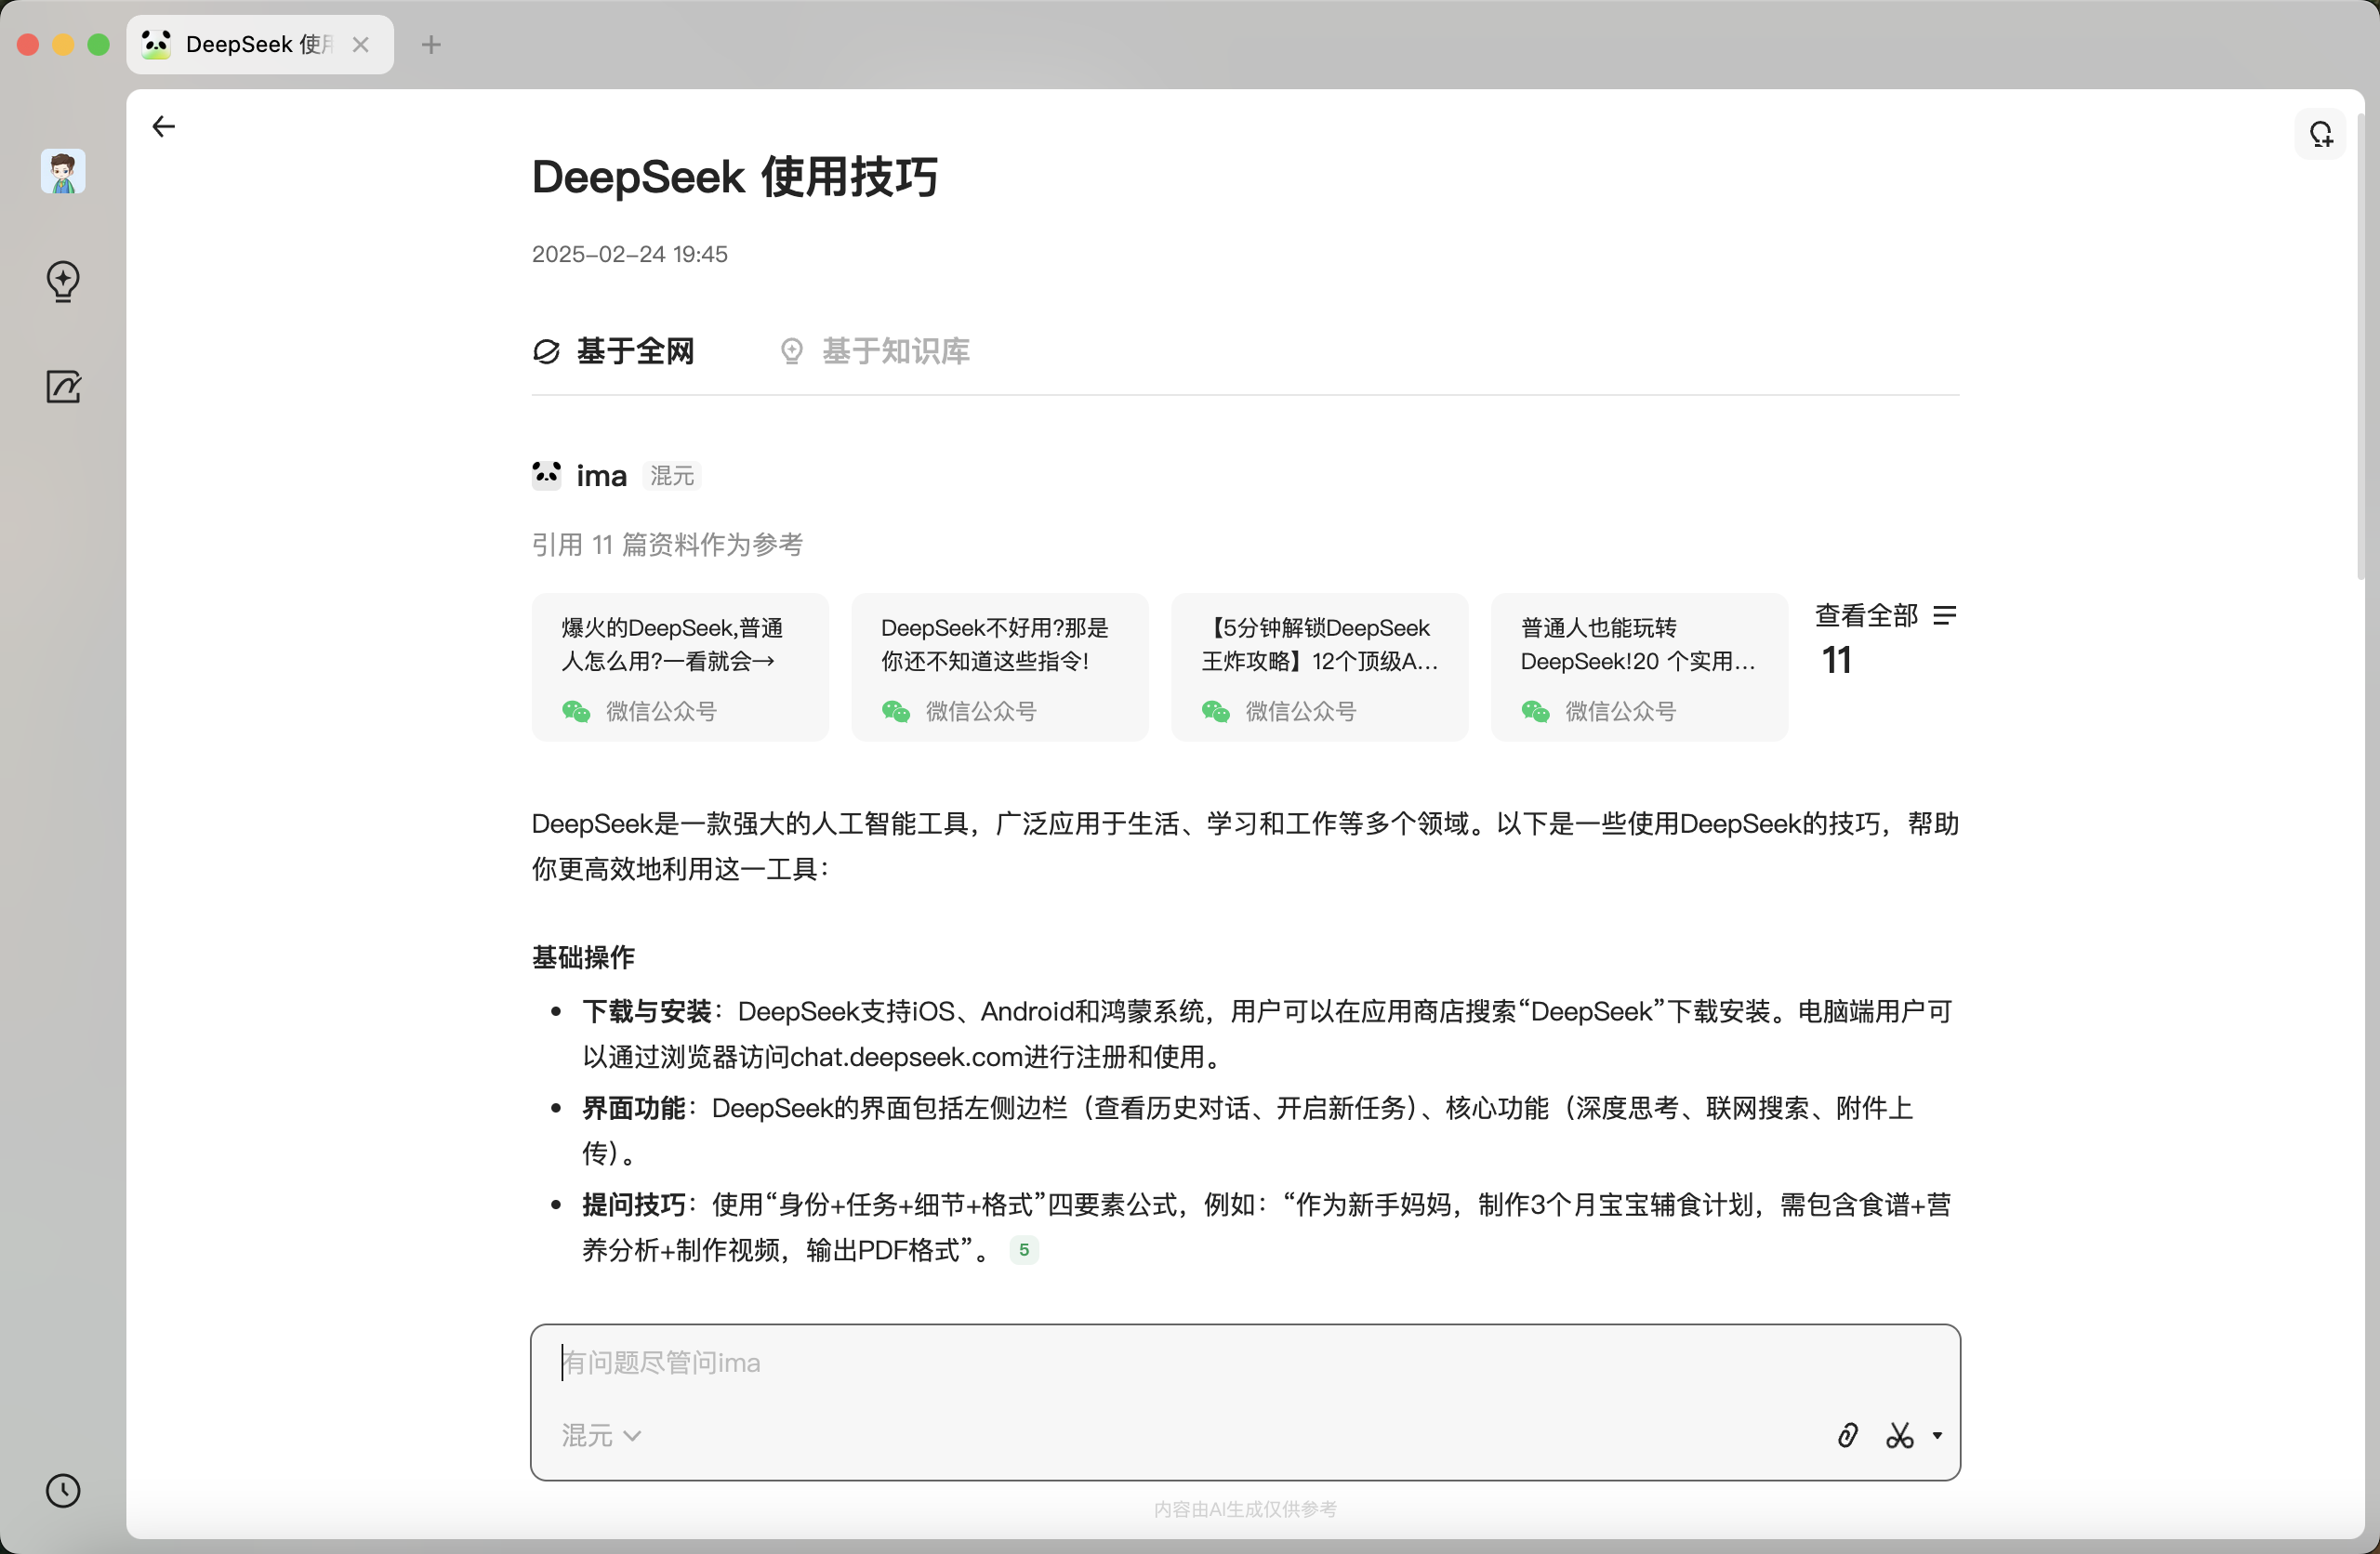
Task: Click the 界面功能 bullet label
Action: [634, 1108]
